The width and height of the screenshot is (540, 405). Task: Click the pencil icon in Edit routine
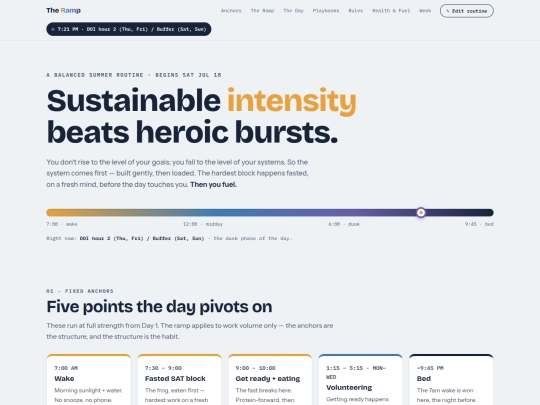(x=448, y=11)
